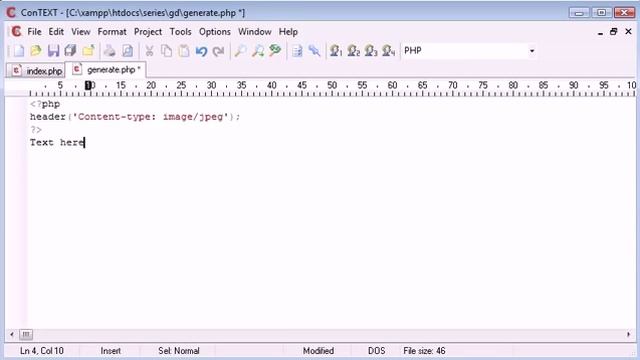Open Find with the magnifier icon

tap(240, 51)
